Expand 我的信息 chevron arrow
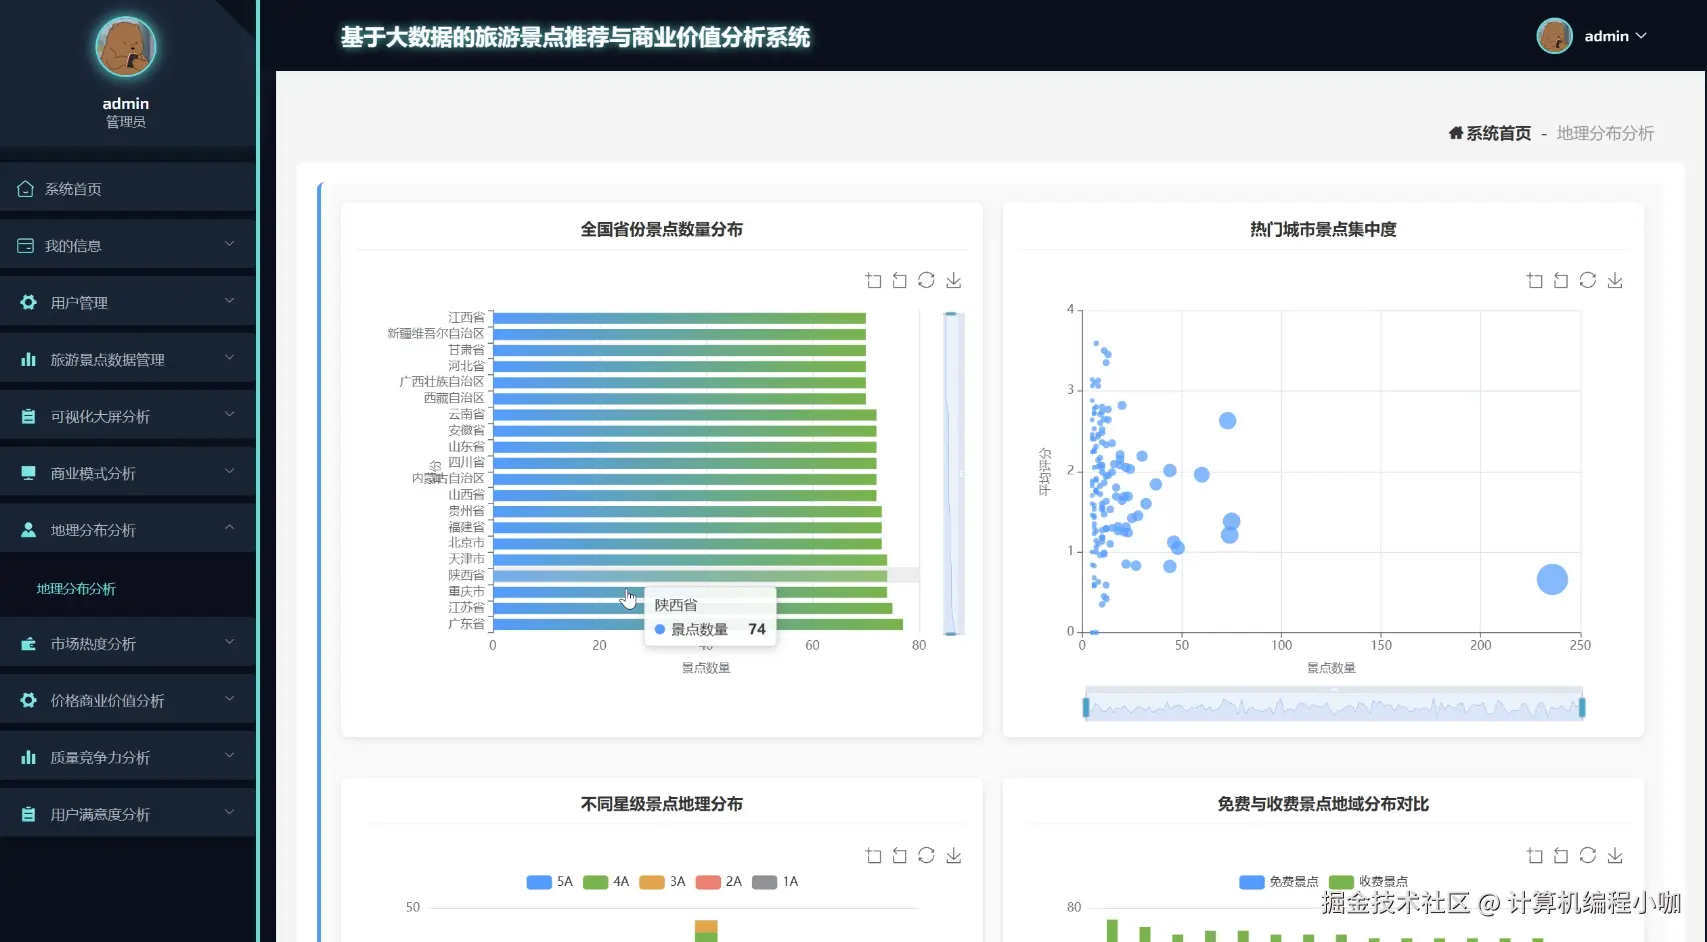The image size is (1707, 942). 229,244
